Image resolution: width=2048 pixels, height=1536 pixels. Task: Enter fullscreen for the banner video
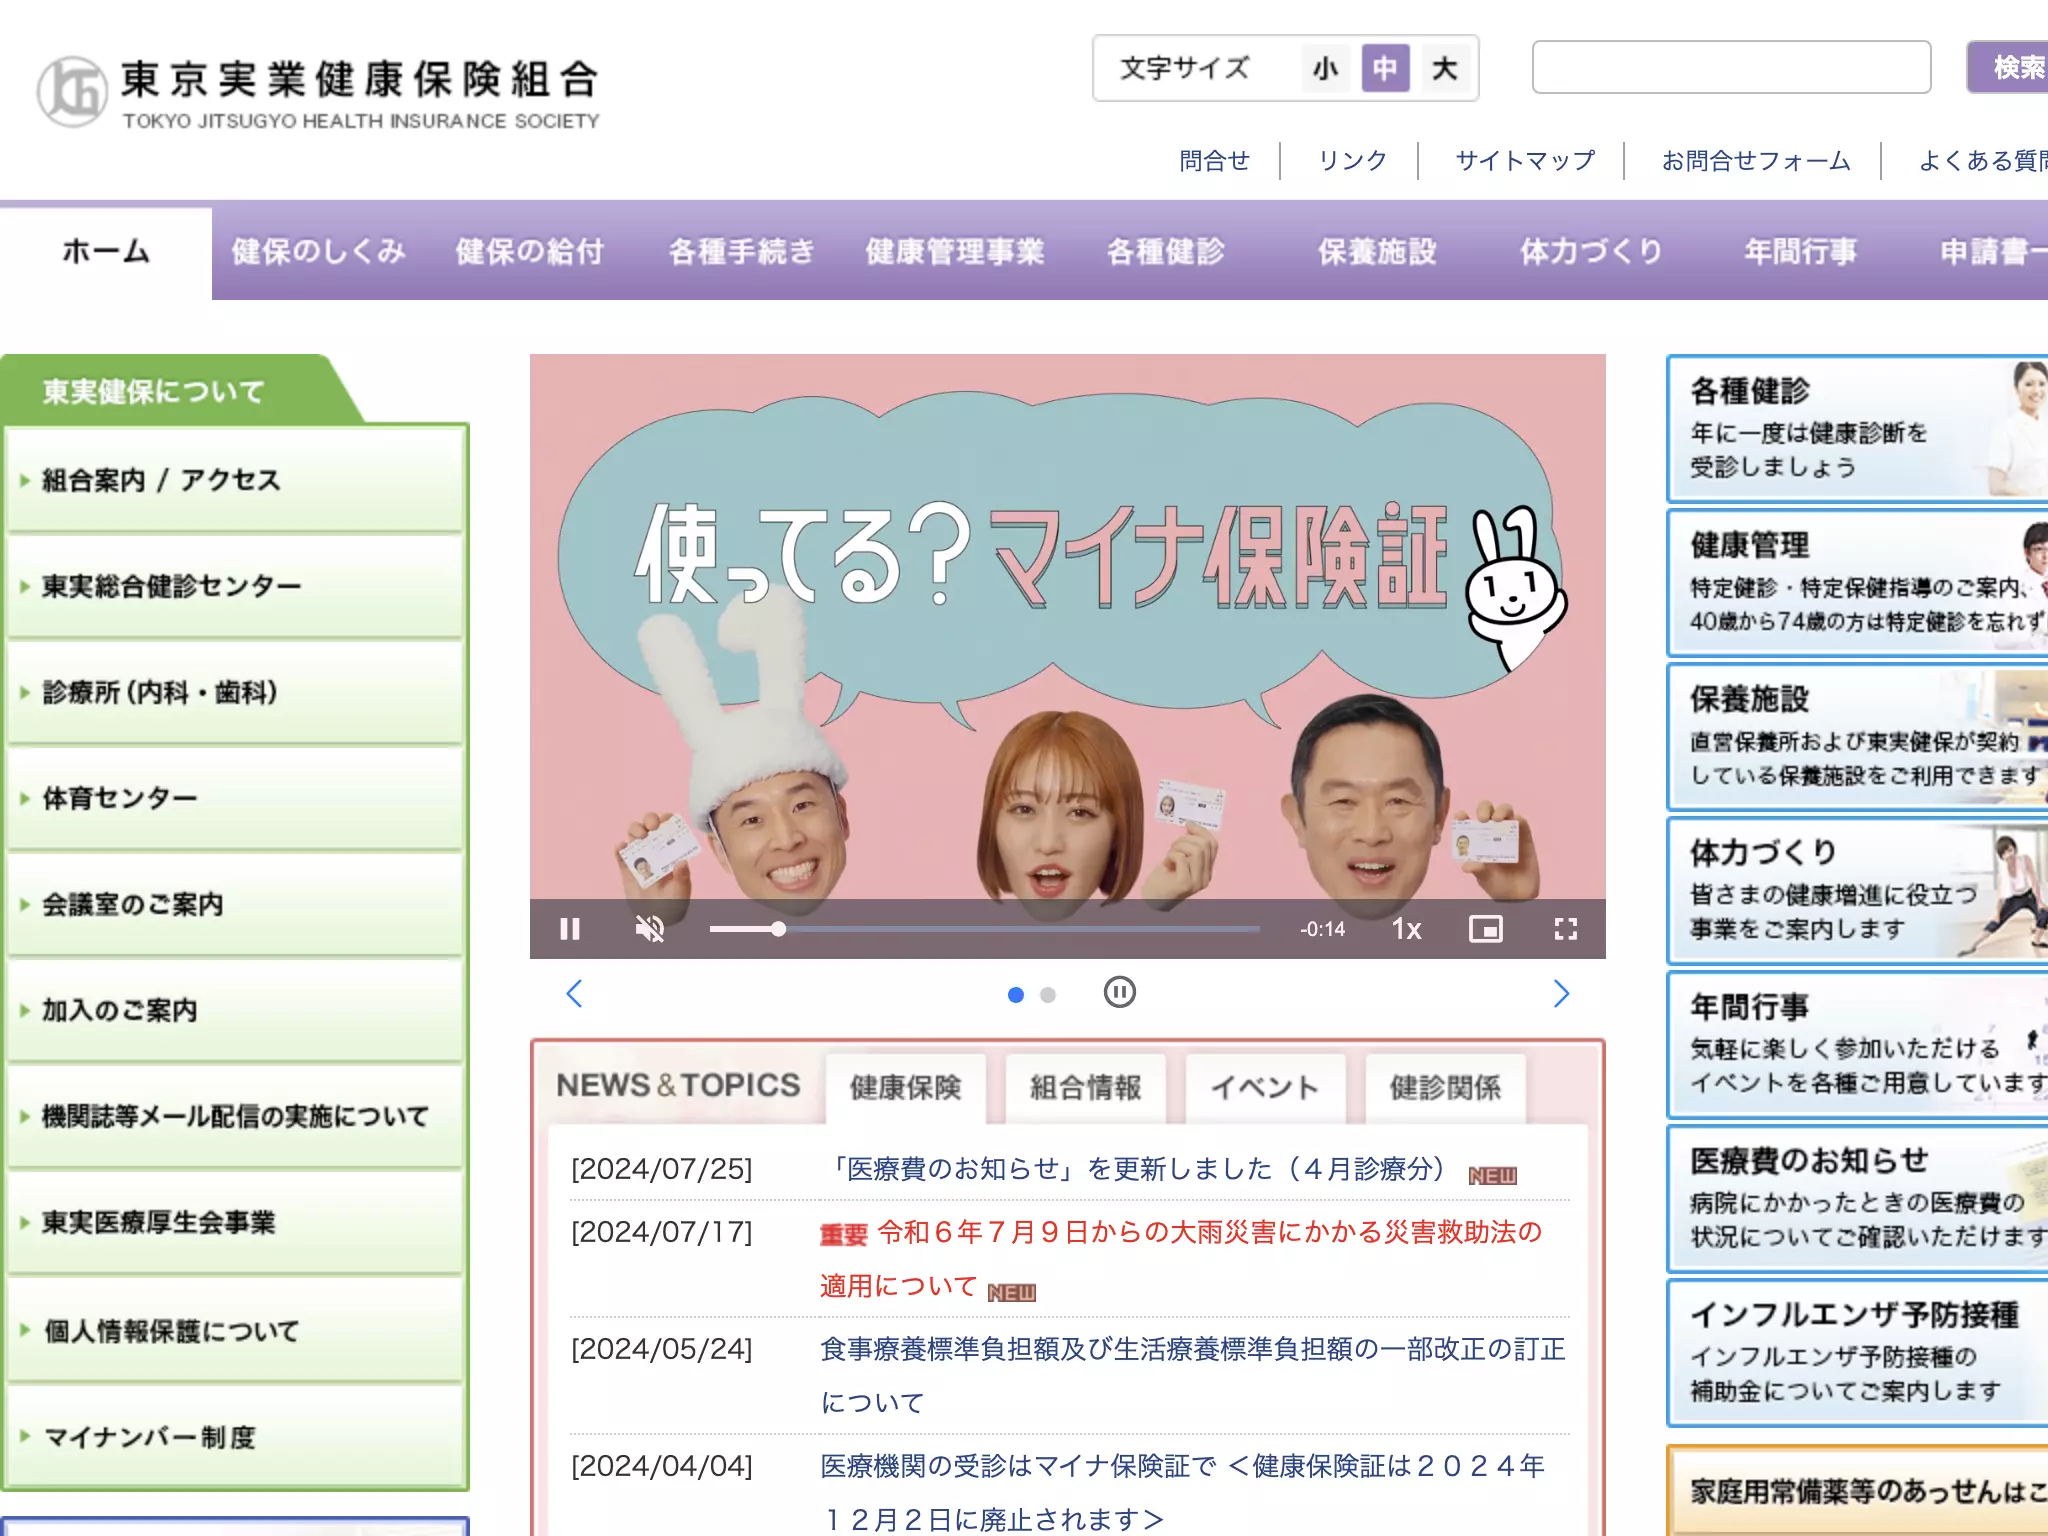click(1566, 929)
